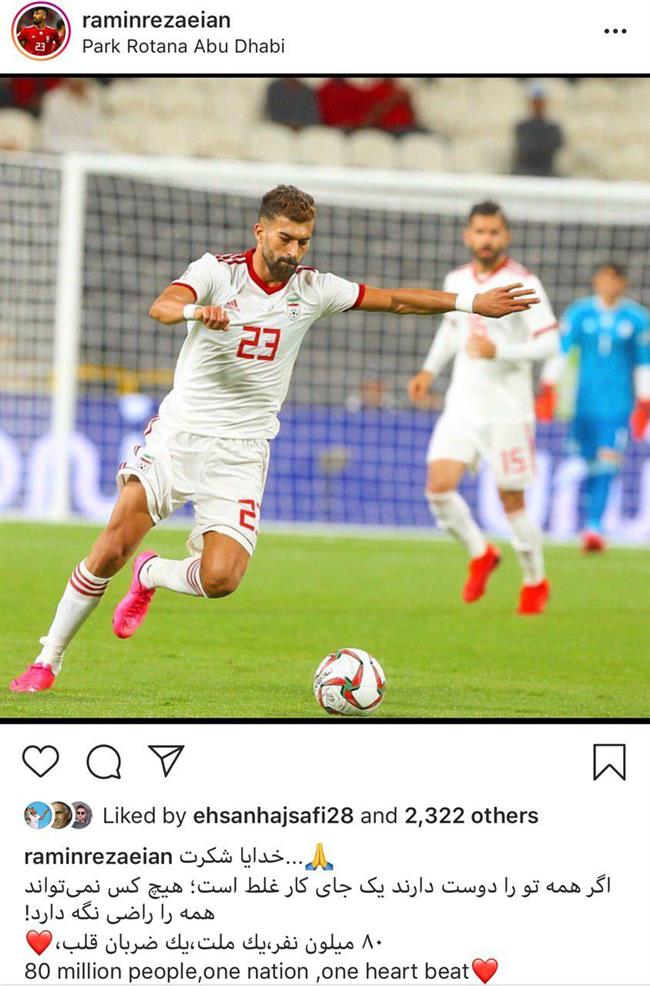The width and height of the screenshot is (650, 986).
Task: Tap the red heart emoji ending the caption
Action: coord(484,970)
